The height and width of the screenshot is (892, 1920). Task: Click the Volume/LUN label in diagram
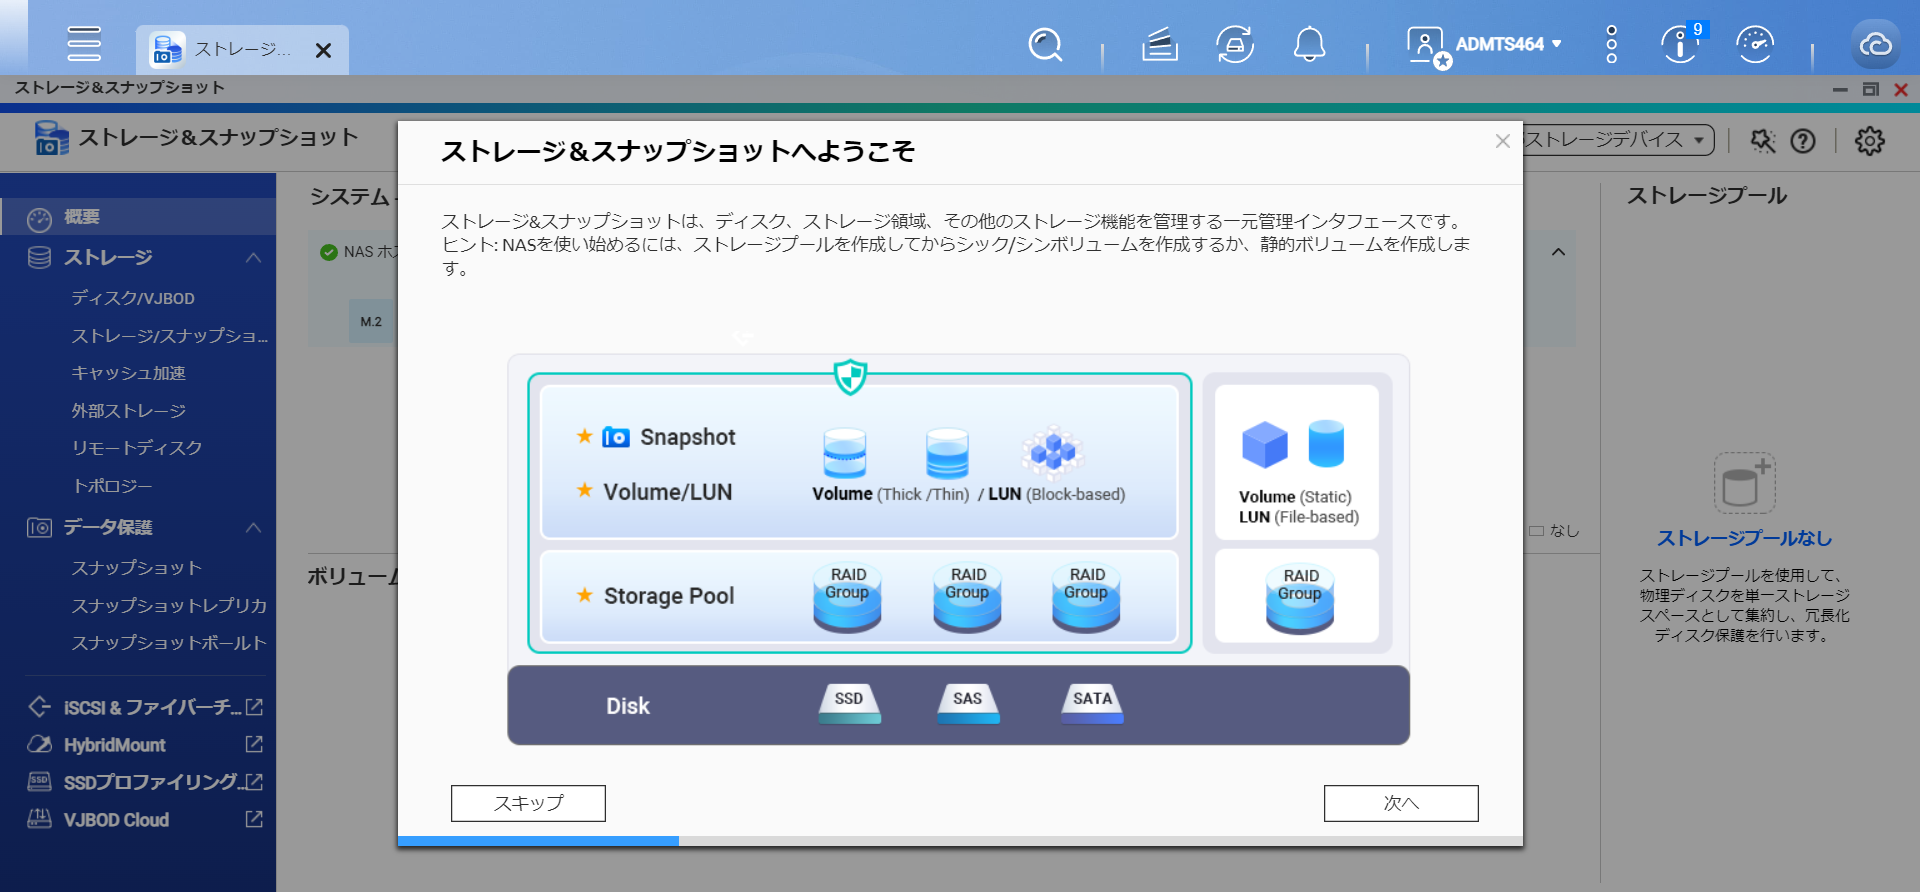click(x=668, y=492)
